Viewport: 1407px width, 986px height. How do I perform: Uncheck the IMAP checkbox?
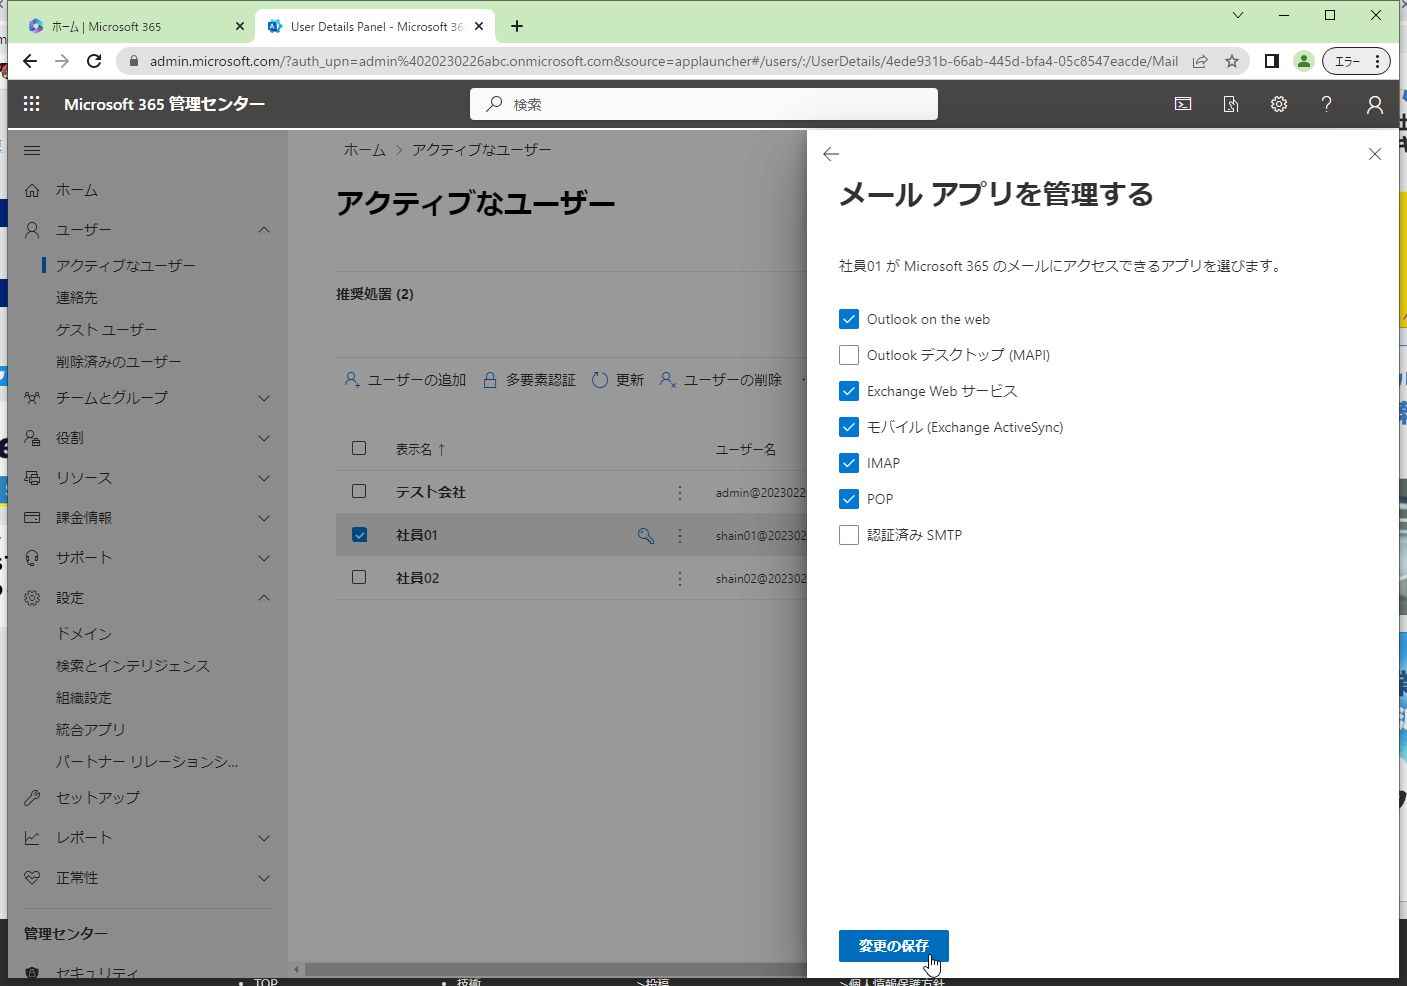click(849, 463)
